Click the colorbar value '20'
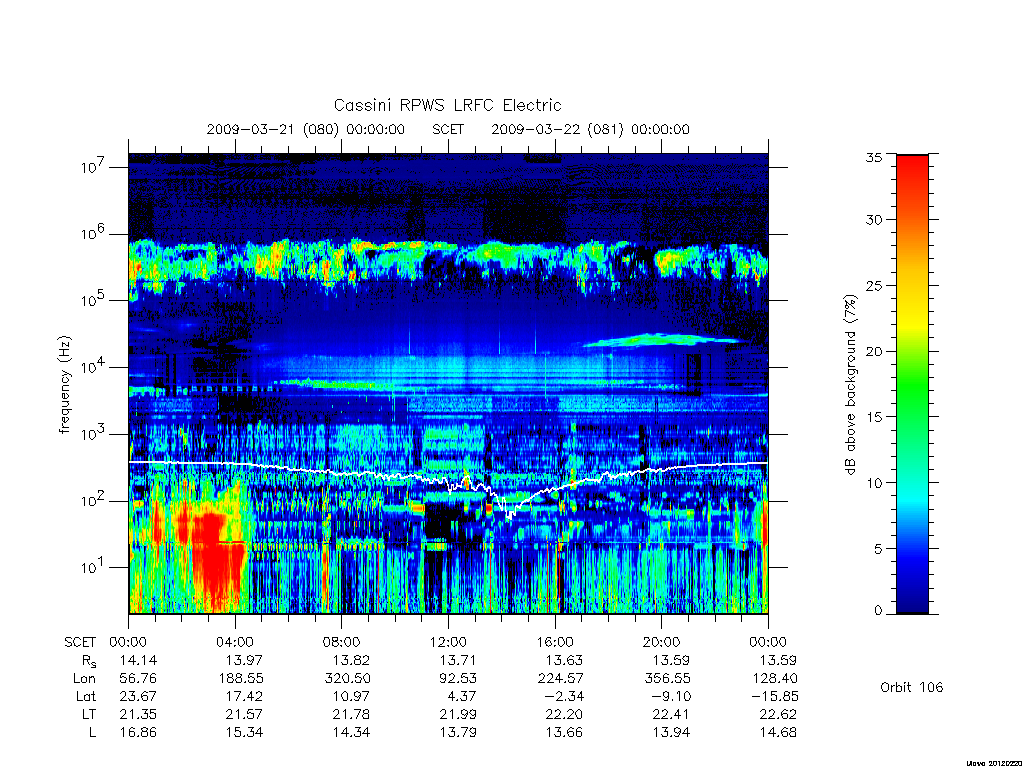This screenshot has width=1024, height=768. [874, 351]
